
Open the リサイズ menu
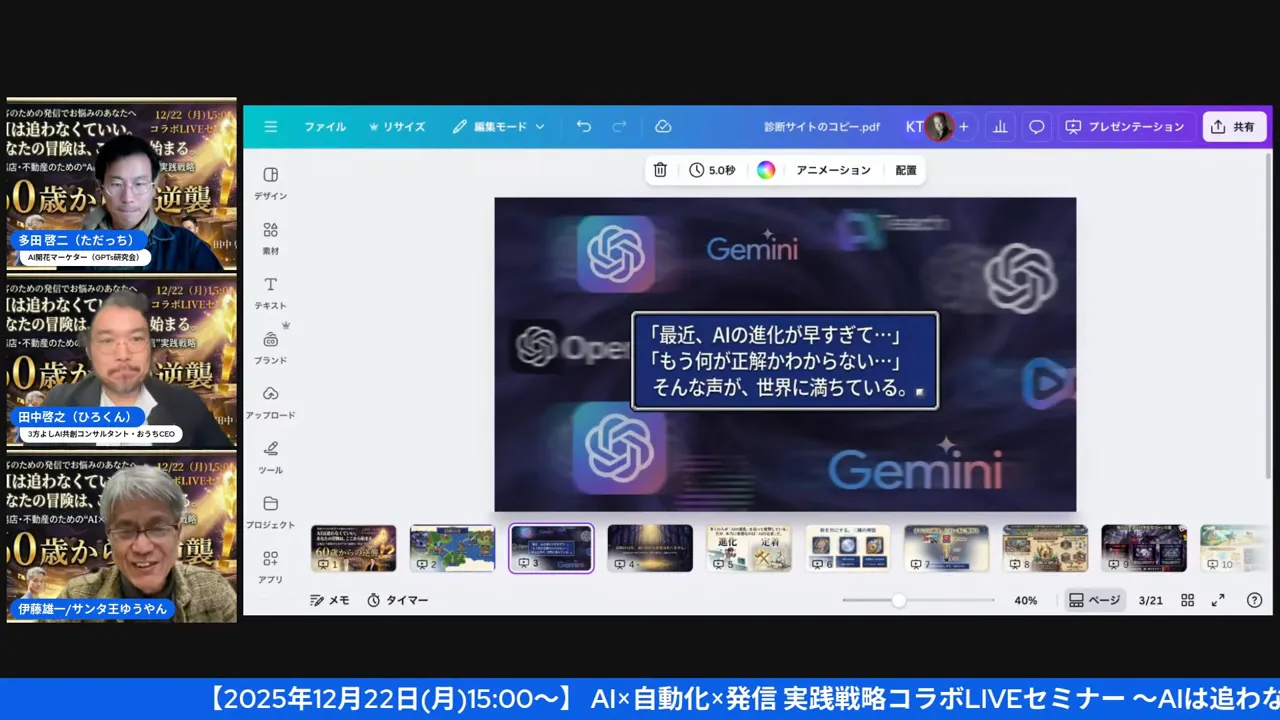point(398,126)
